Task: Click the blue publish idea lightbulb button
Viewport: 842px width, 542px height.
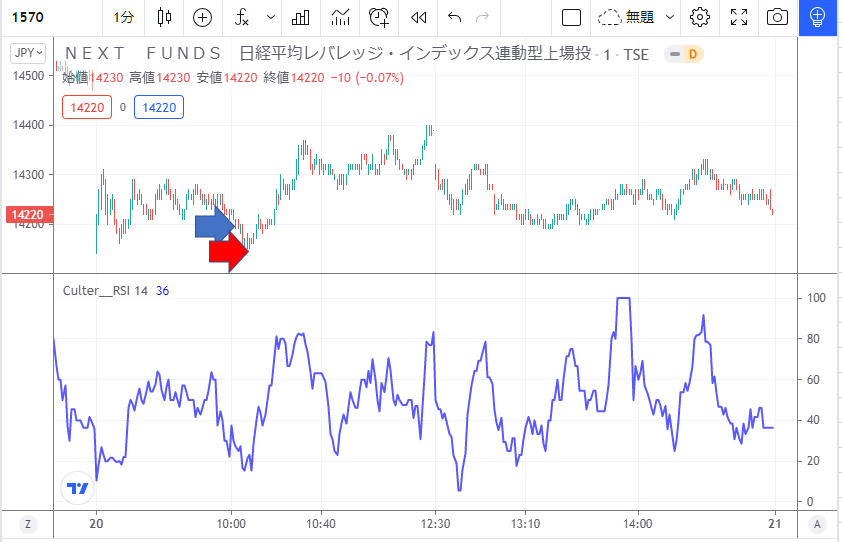Action: coord(817,17)
